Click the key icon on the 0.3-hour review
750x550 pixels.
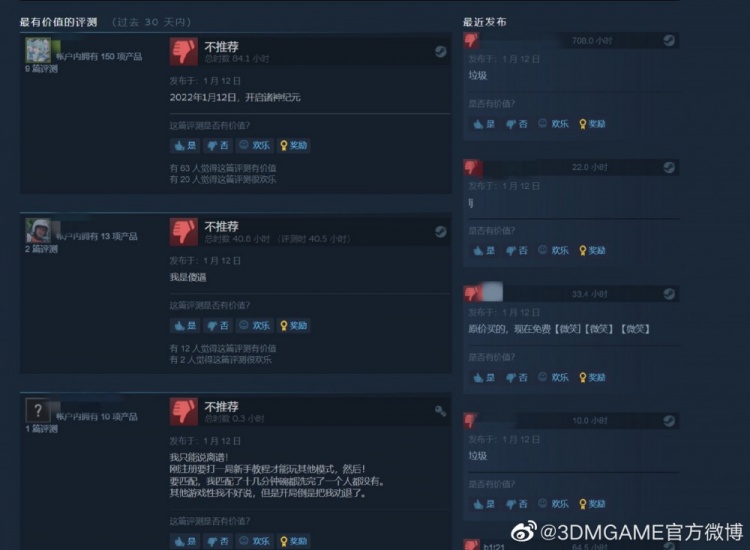[x=441, y=411]
